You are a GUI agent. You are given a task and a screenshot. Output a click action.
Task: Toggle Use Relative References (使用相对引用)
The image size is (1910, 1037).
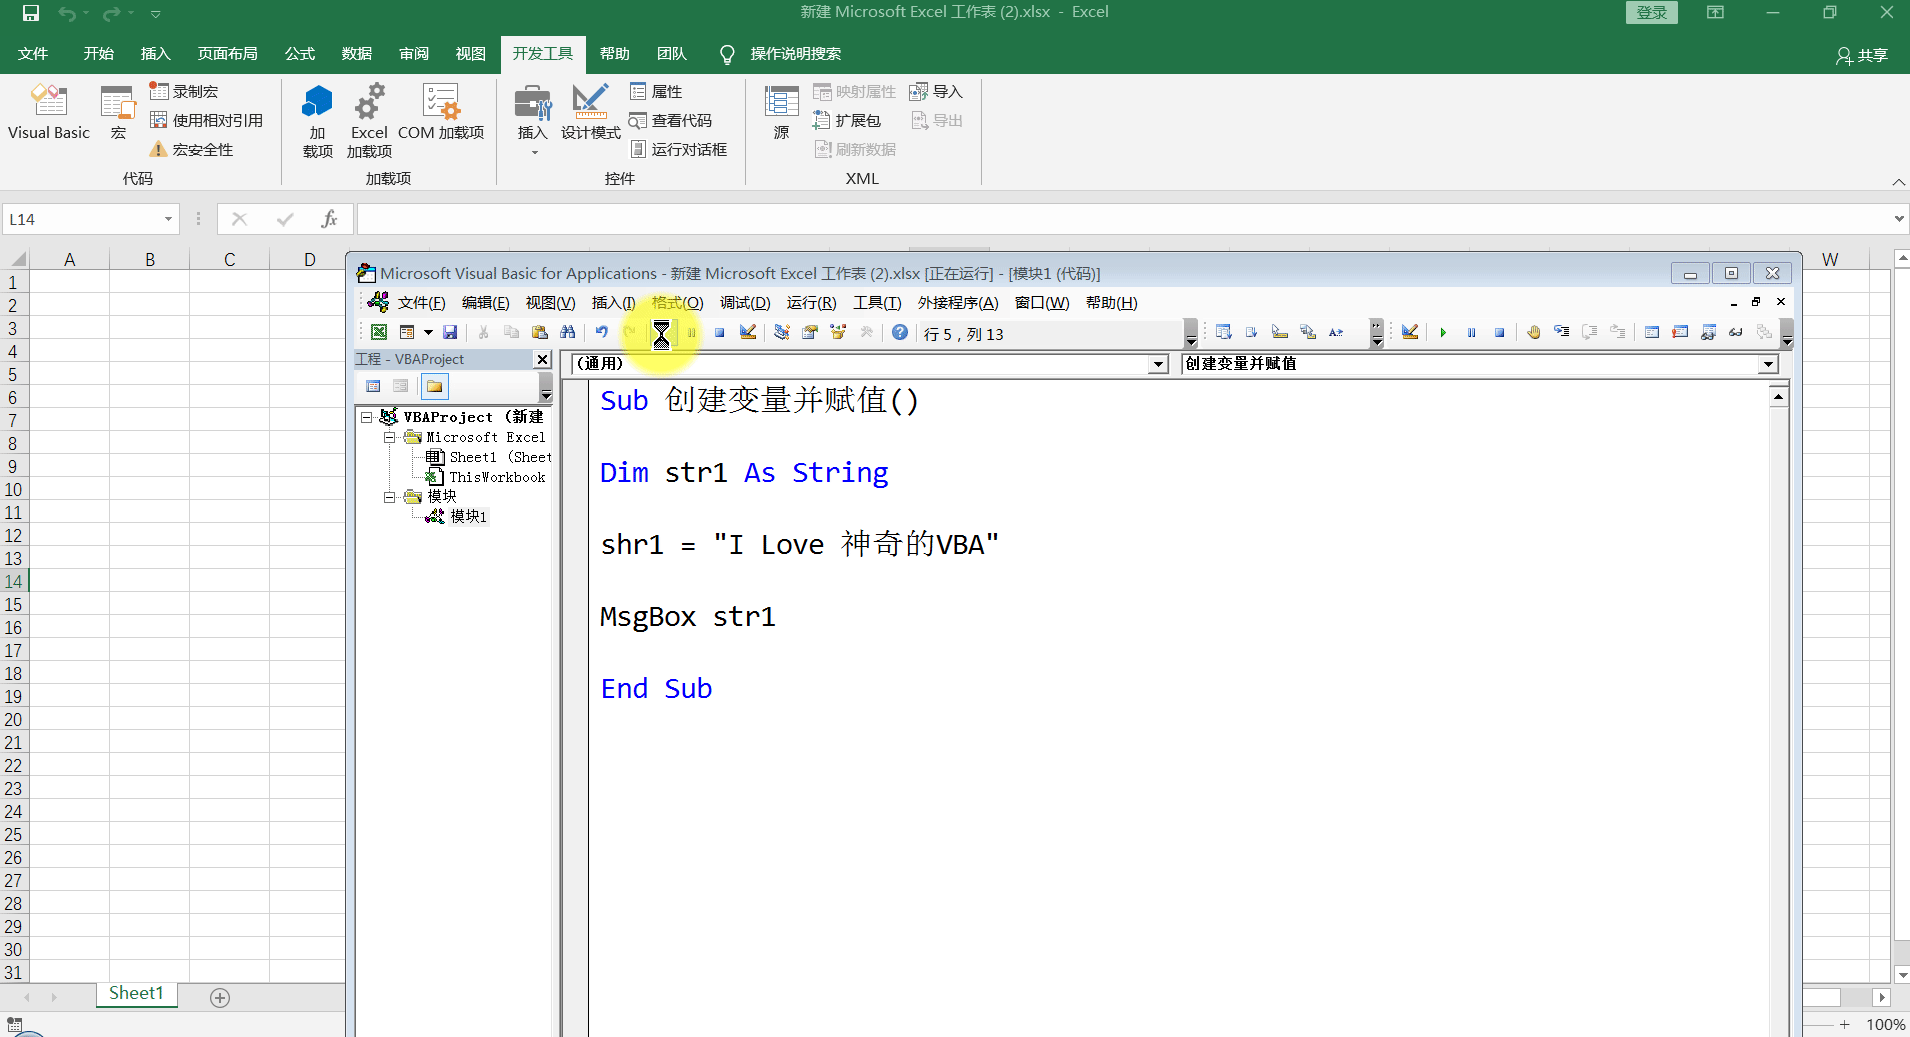(x=206, y=120)
